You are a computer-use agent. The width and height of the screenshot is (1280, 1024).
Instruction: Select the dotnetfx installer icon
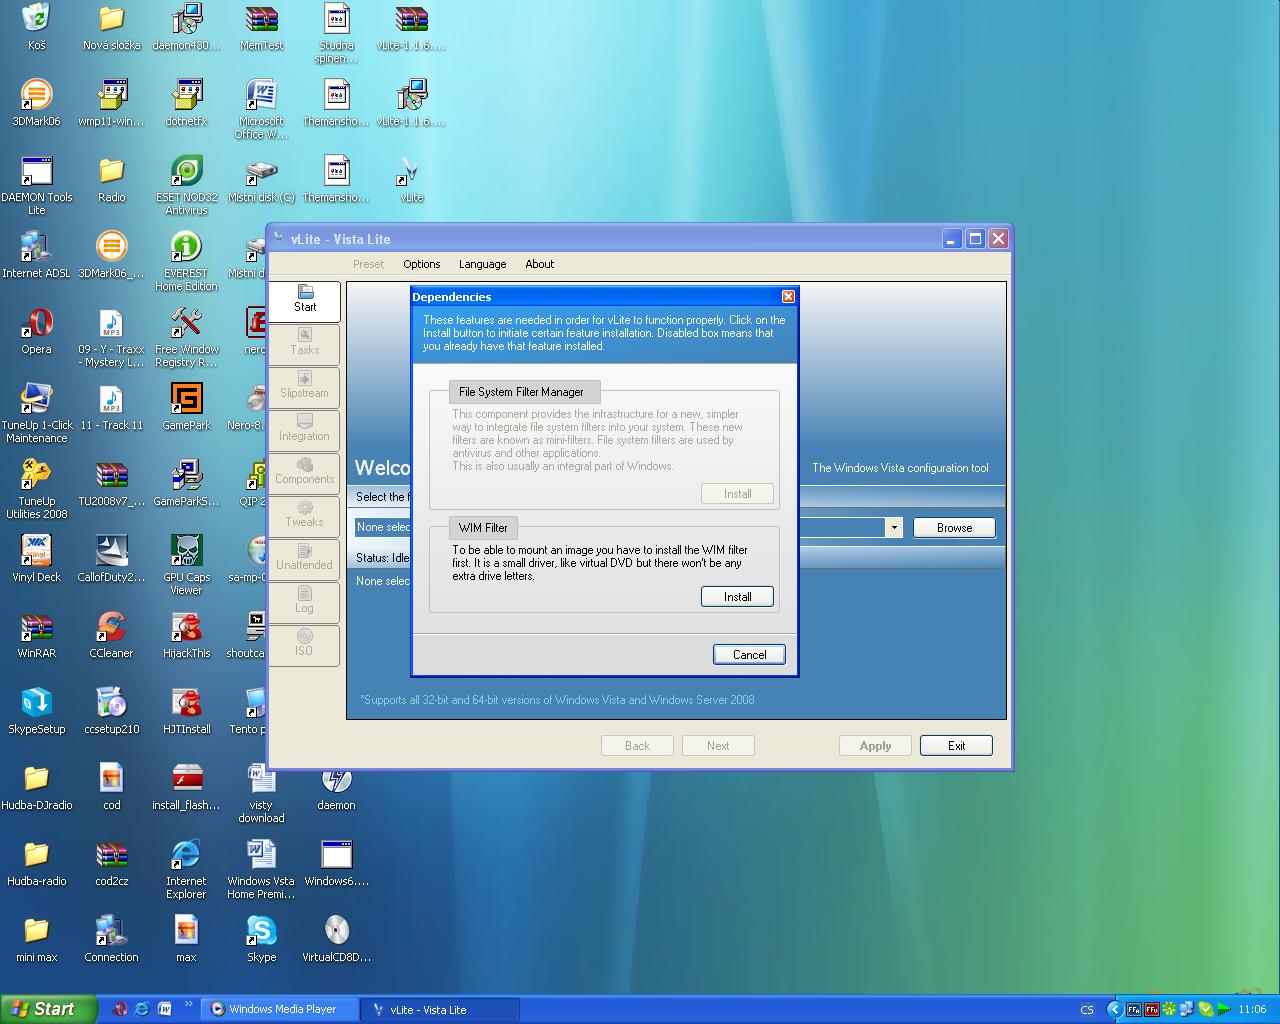click(x=187, y=103)
